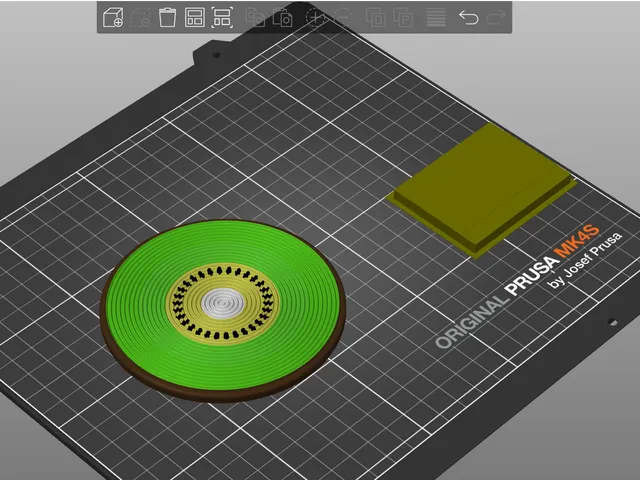Click the Remove instance dashed minus icon
The image size is (640, 480).
pos(342,18)
